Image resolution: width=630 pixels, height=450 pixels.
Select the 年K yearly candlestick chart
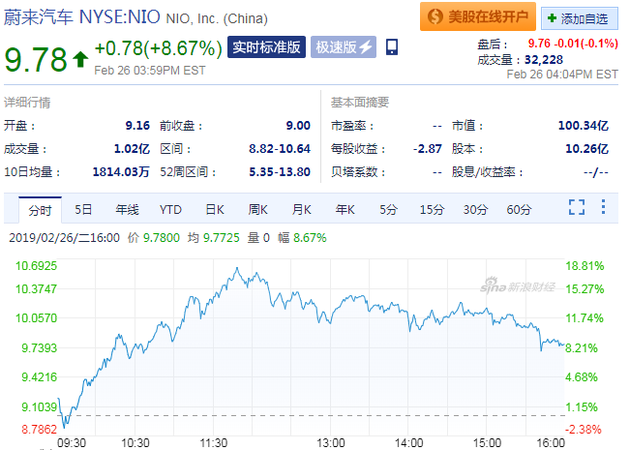(x=345, y=209)
